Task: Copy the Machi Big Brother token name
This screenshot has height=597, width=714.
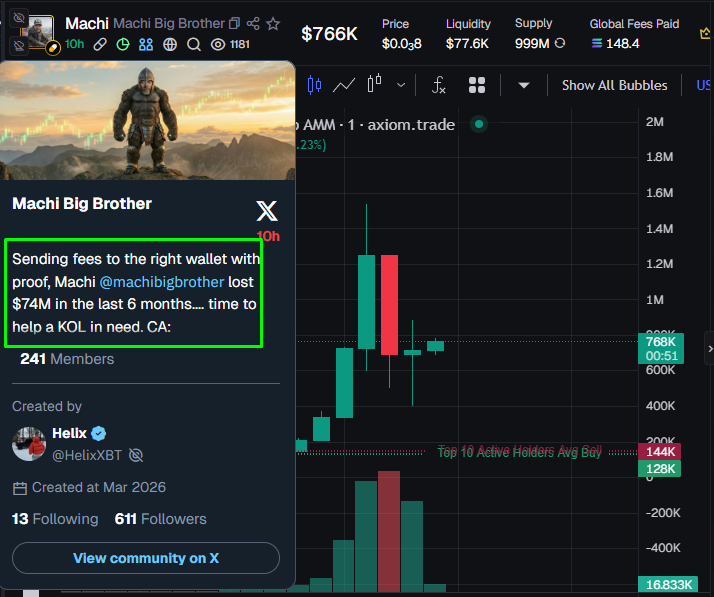Action: click(x=234, y=23)
